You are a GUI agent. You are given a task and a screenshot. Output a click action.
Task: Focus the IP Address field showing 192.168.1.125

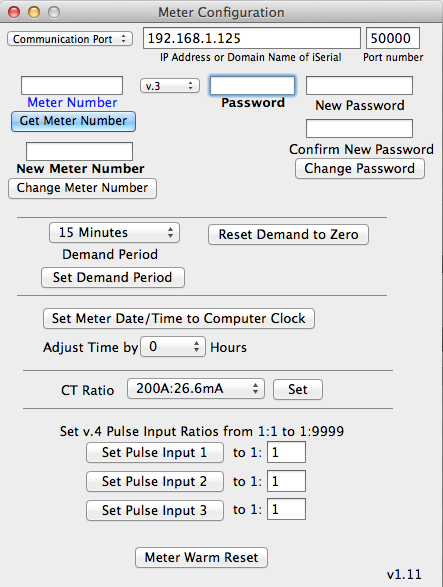(x=252, y=38)
